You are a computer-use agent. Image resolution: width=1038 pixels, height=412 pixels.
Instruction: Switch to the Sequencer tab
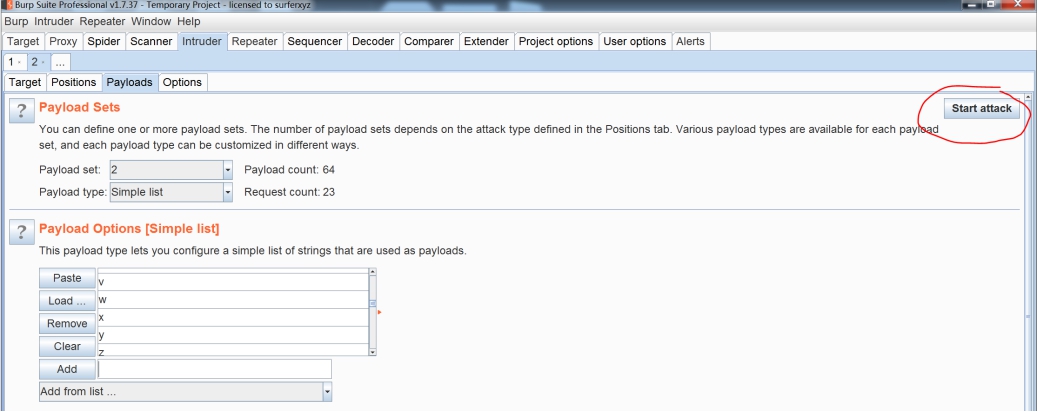314,41
